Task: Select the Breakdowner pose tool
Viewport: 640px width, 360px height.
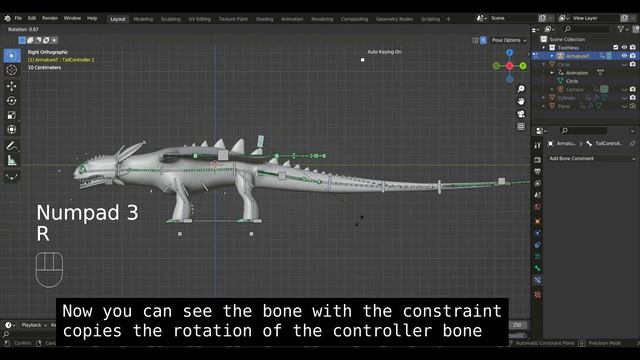Action: tap(12, 176)
